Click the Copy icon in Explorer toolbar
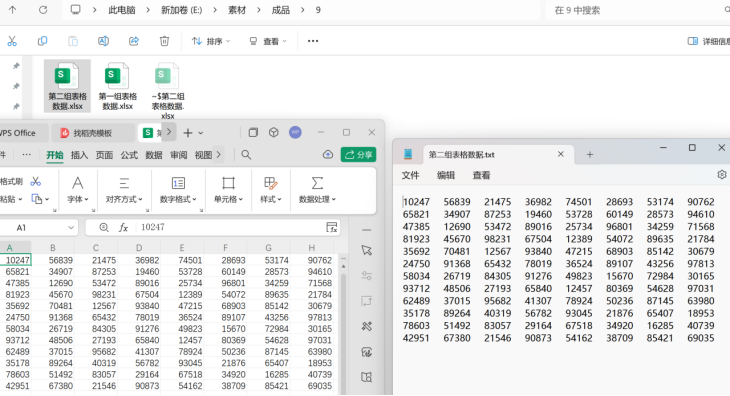Screen dimensions: 730x396 [42, 41]
